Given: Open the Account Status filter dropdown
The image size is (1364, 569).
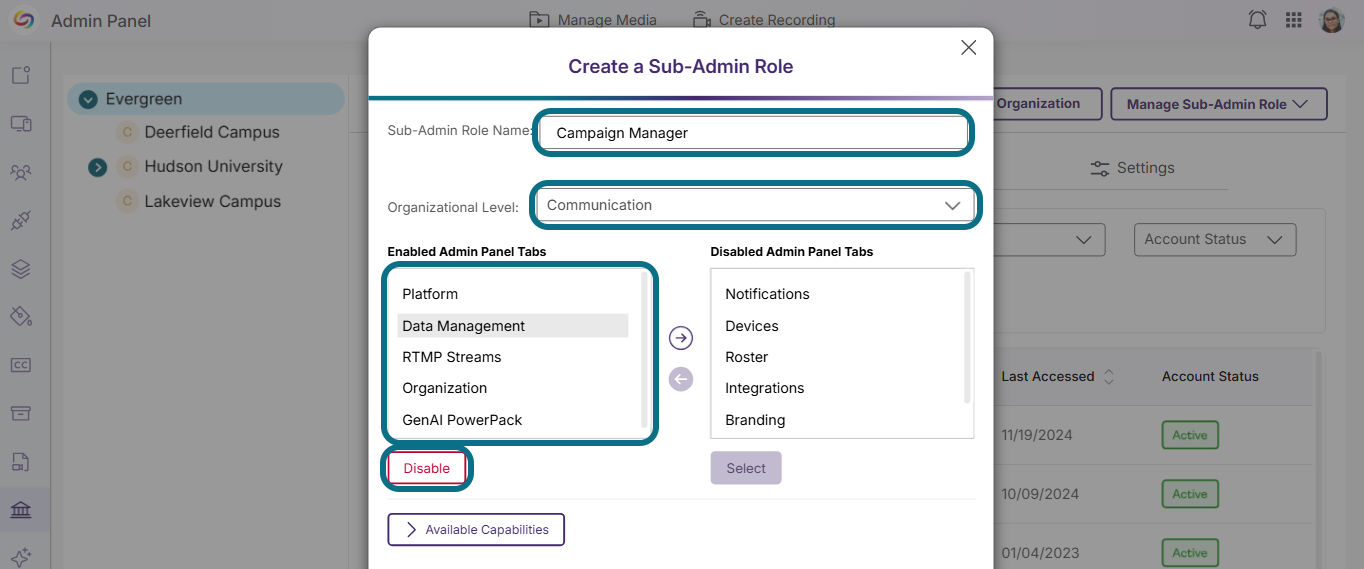Looking at the screenshot, I should click(1214, 239).
